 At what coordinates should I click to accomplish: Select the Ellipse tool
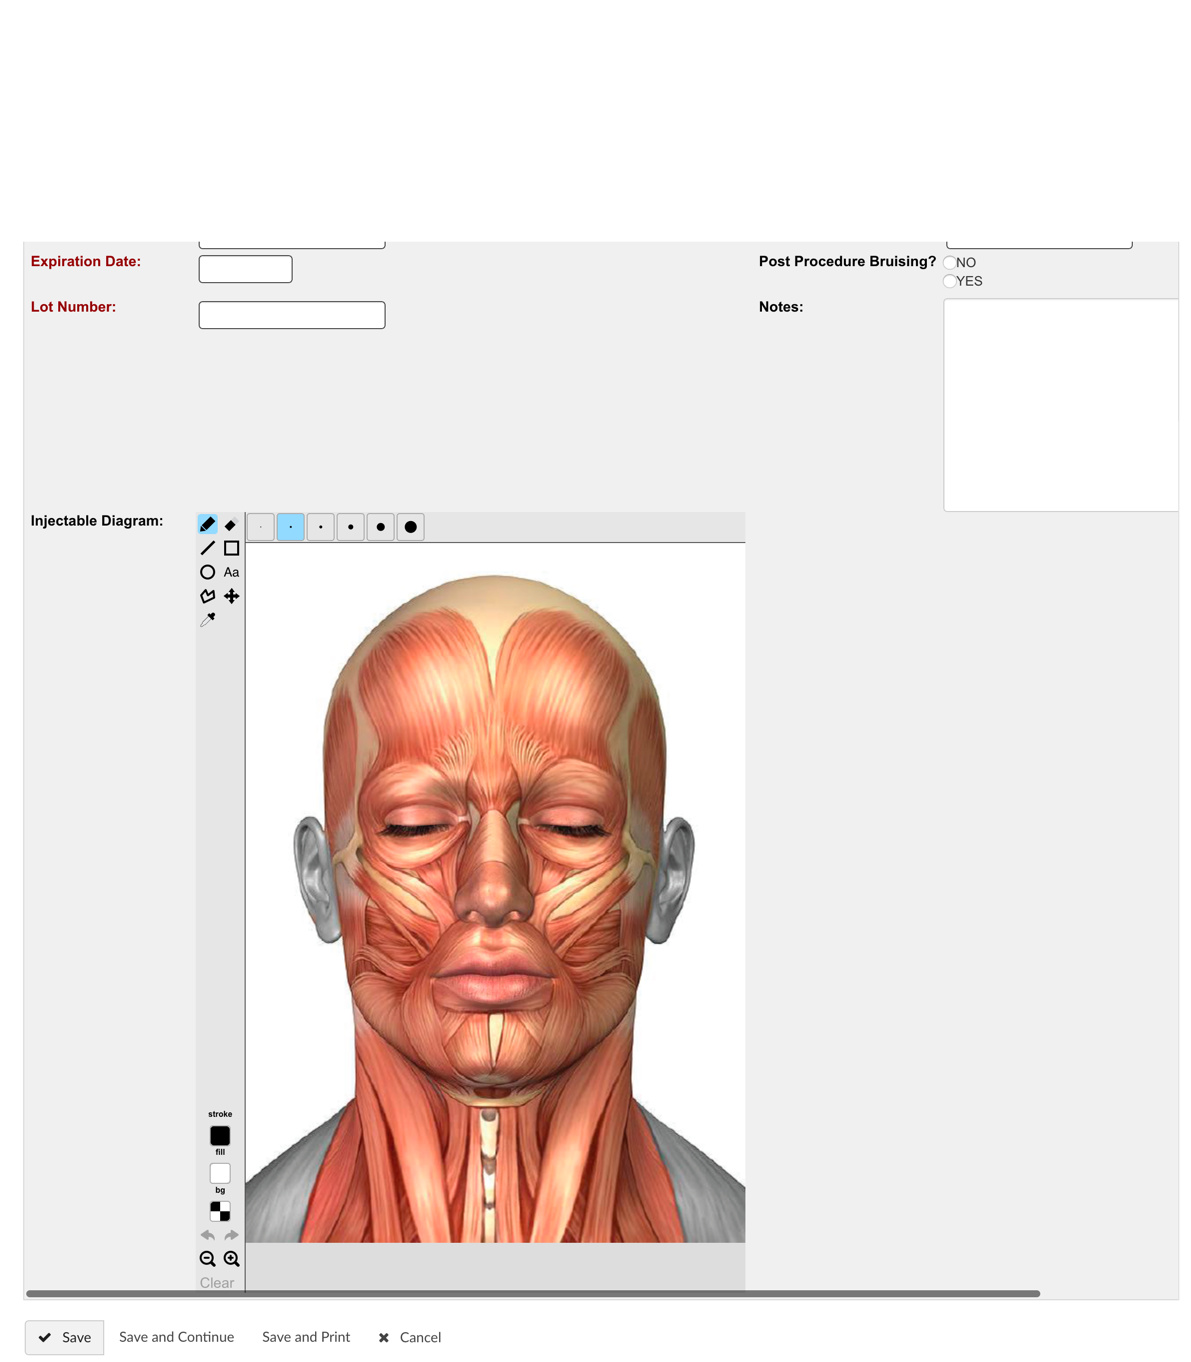pyautogui.click(x=207, y=572)
